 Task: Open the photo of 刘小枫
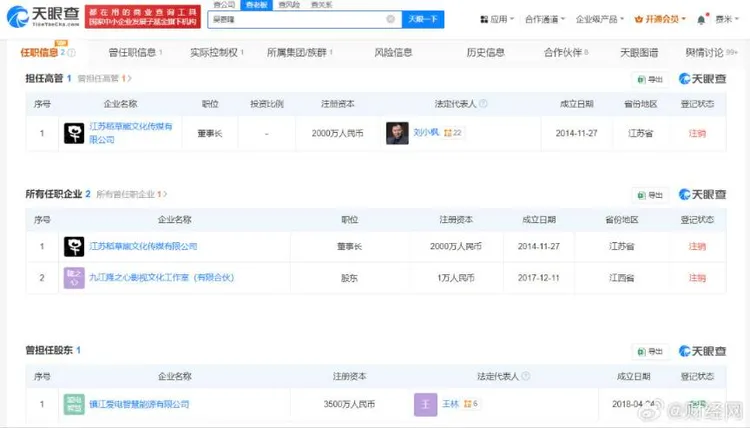pos(397,133)
